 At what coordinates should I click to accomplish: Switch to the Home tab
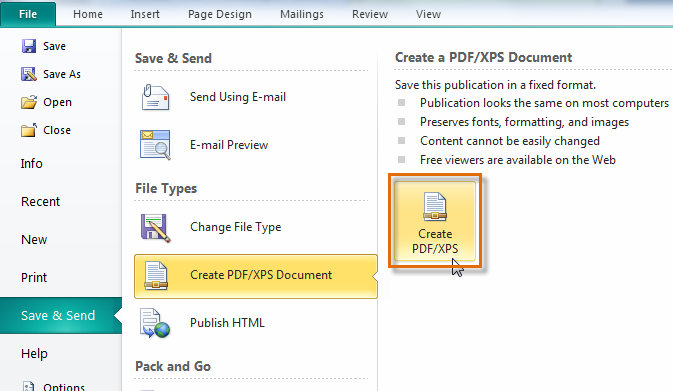click(88, 14)
